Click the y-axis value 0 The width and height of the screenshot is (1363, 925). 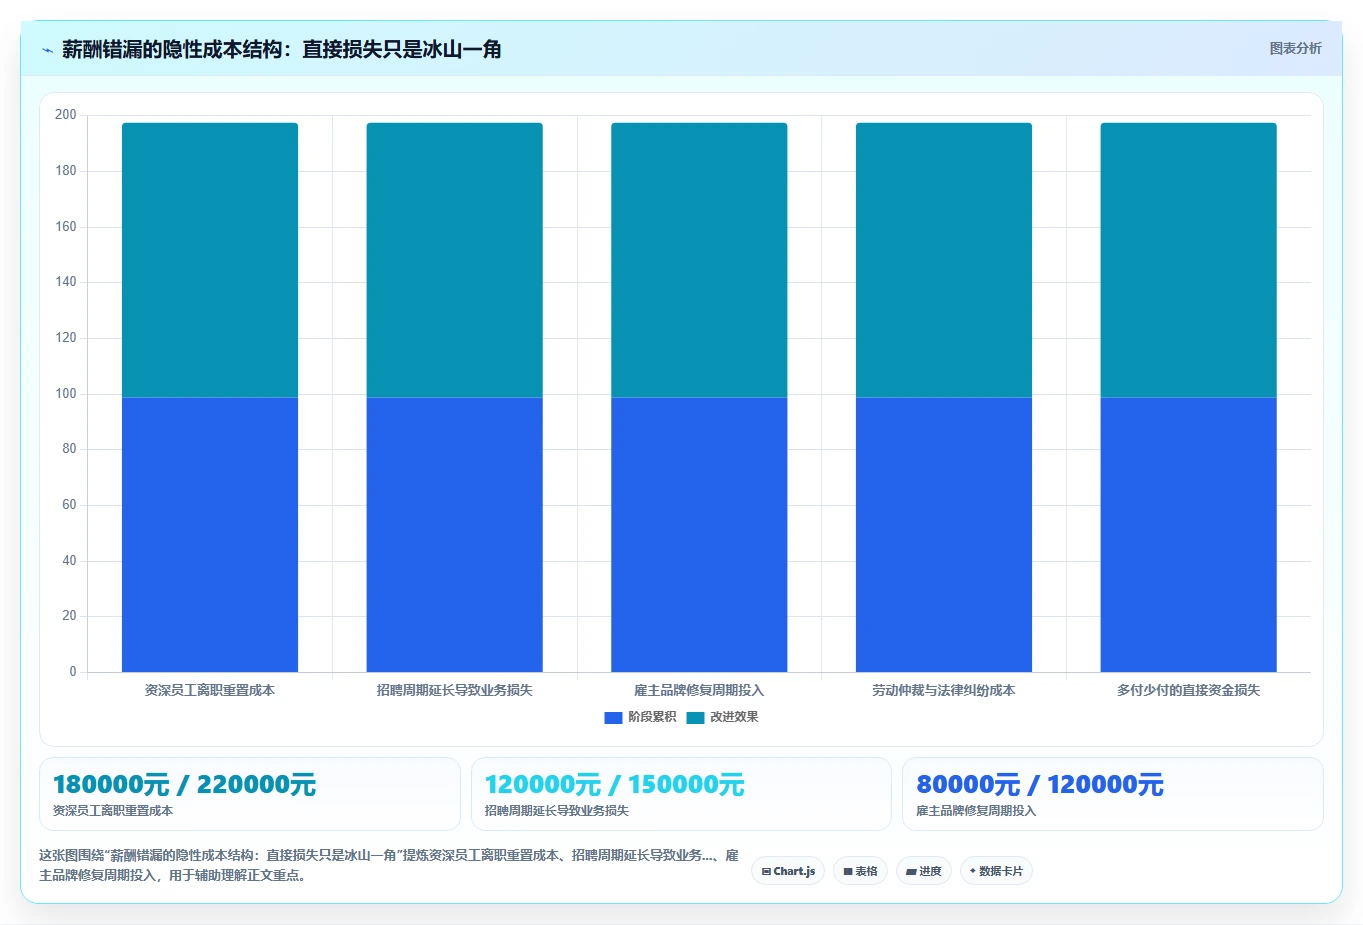point(73,672)
